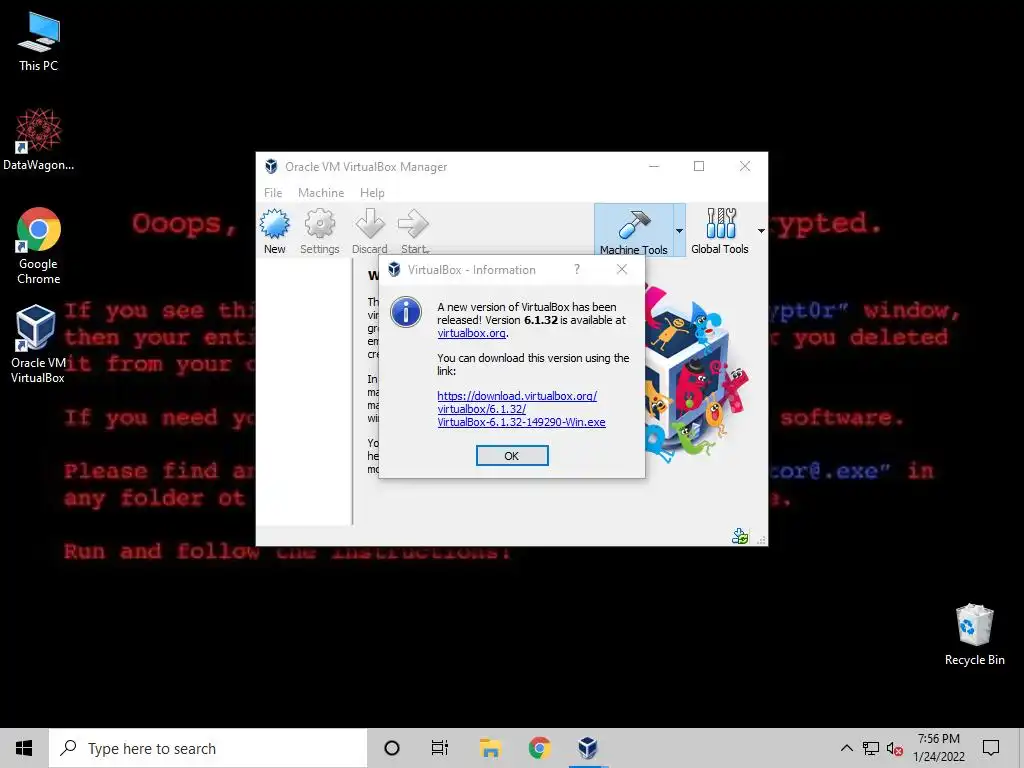Show hidden system tray icons
Viewport: 1024px width, 768px height.
[846, 748]
